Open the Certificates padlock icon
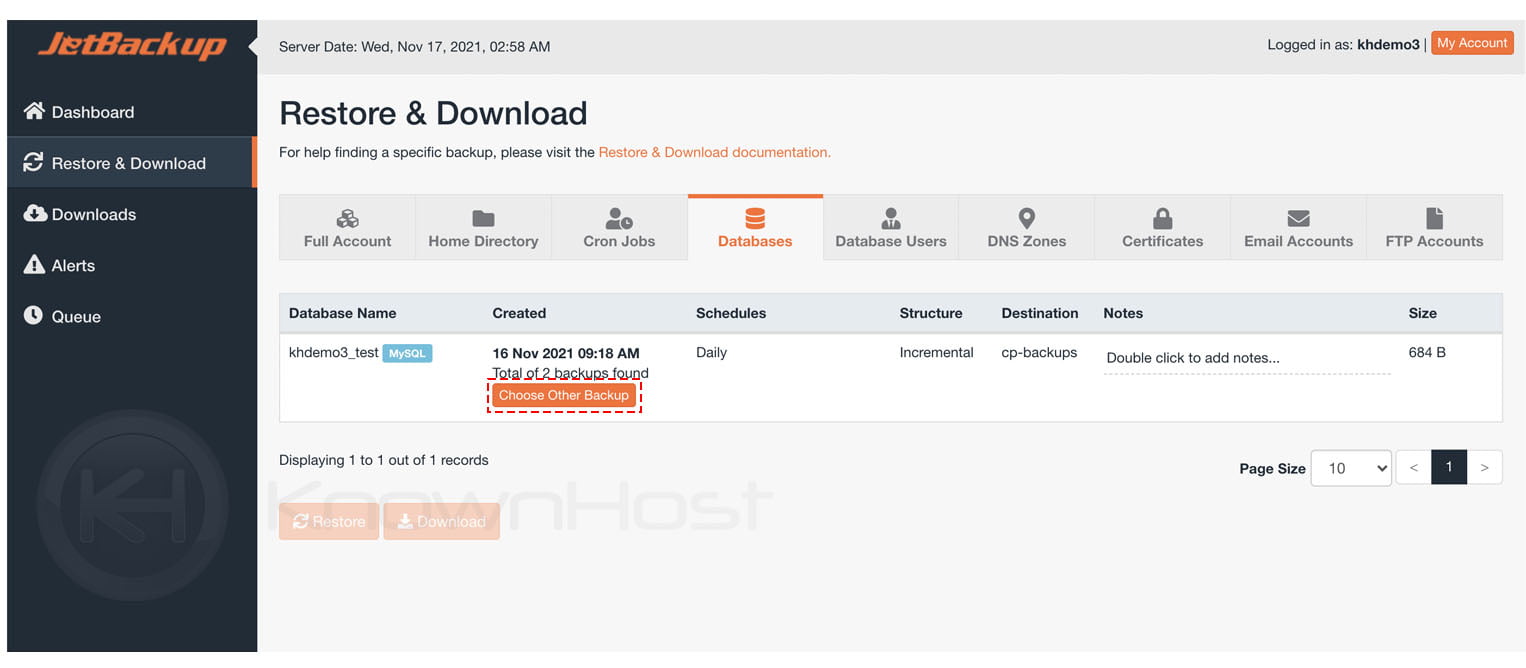The width and height of the screenshot is (1526, 668). 1162,218
